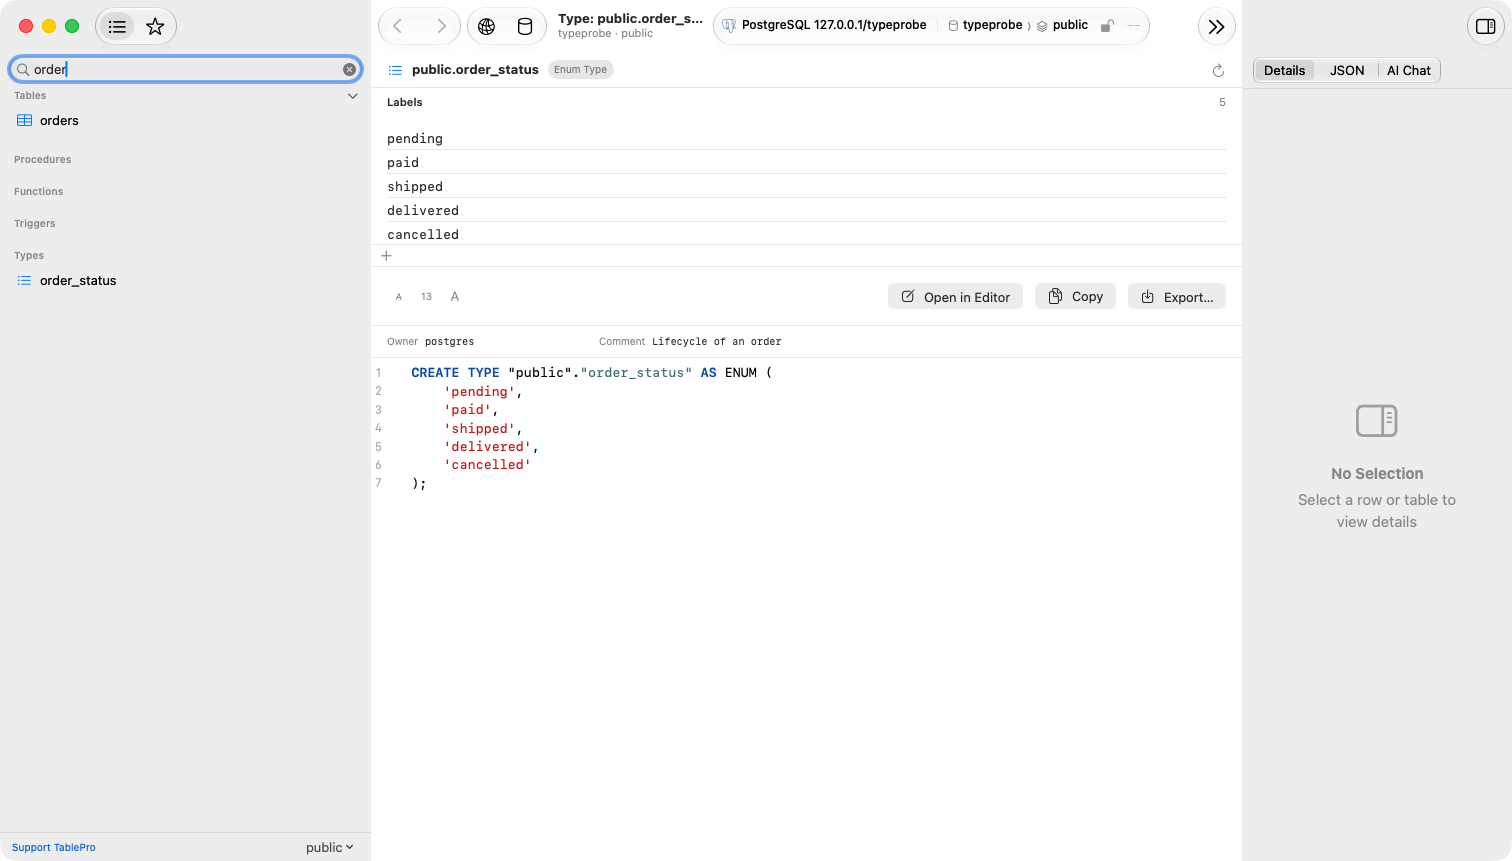Expand toolbar overflow double chevron
Image resolution: width=1512 pixels, height=861 pixels.
click(1216, 27)
